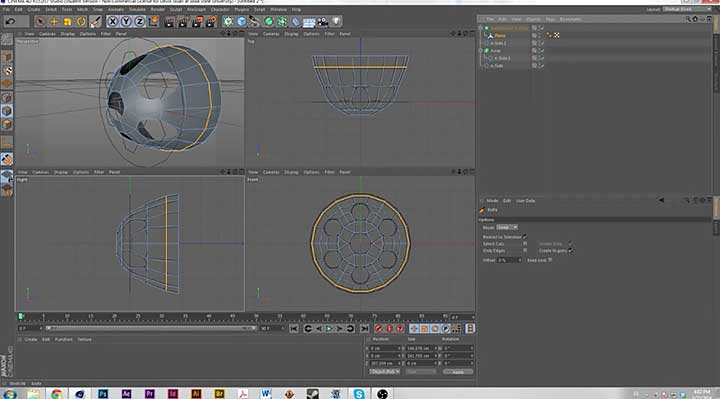Viewport: 720px width, 399px height.
Task: Open the Mesh menu
Action: (82, 9)
